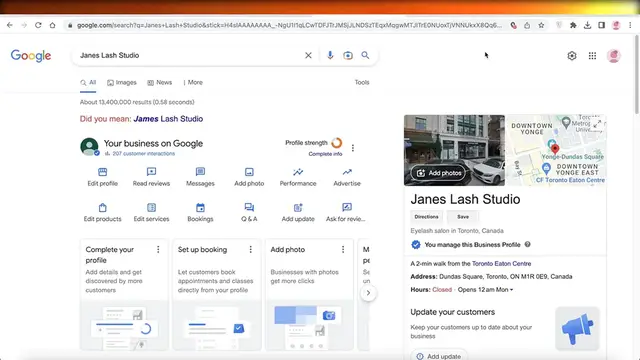Open search Tools
The image size is (640, 360).
tap(362, 82)
